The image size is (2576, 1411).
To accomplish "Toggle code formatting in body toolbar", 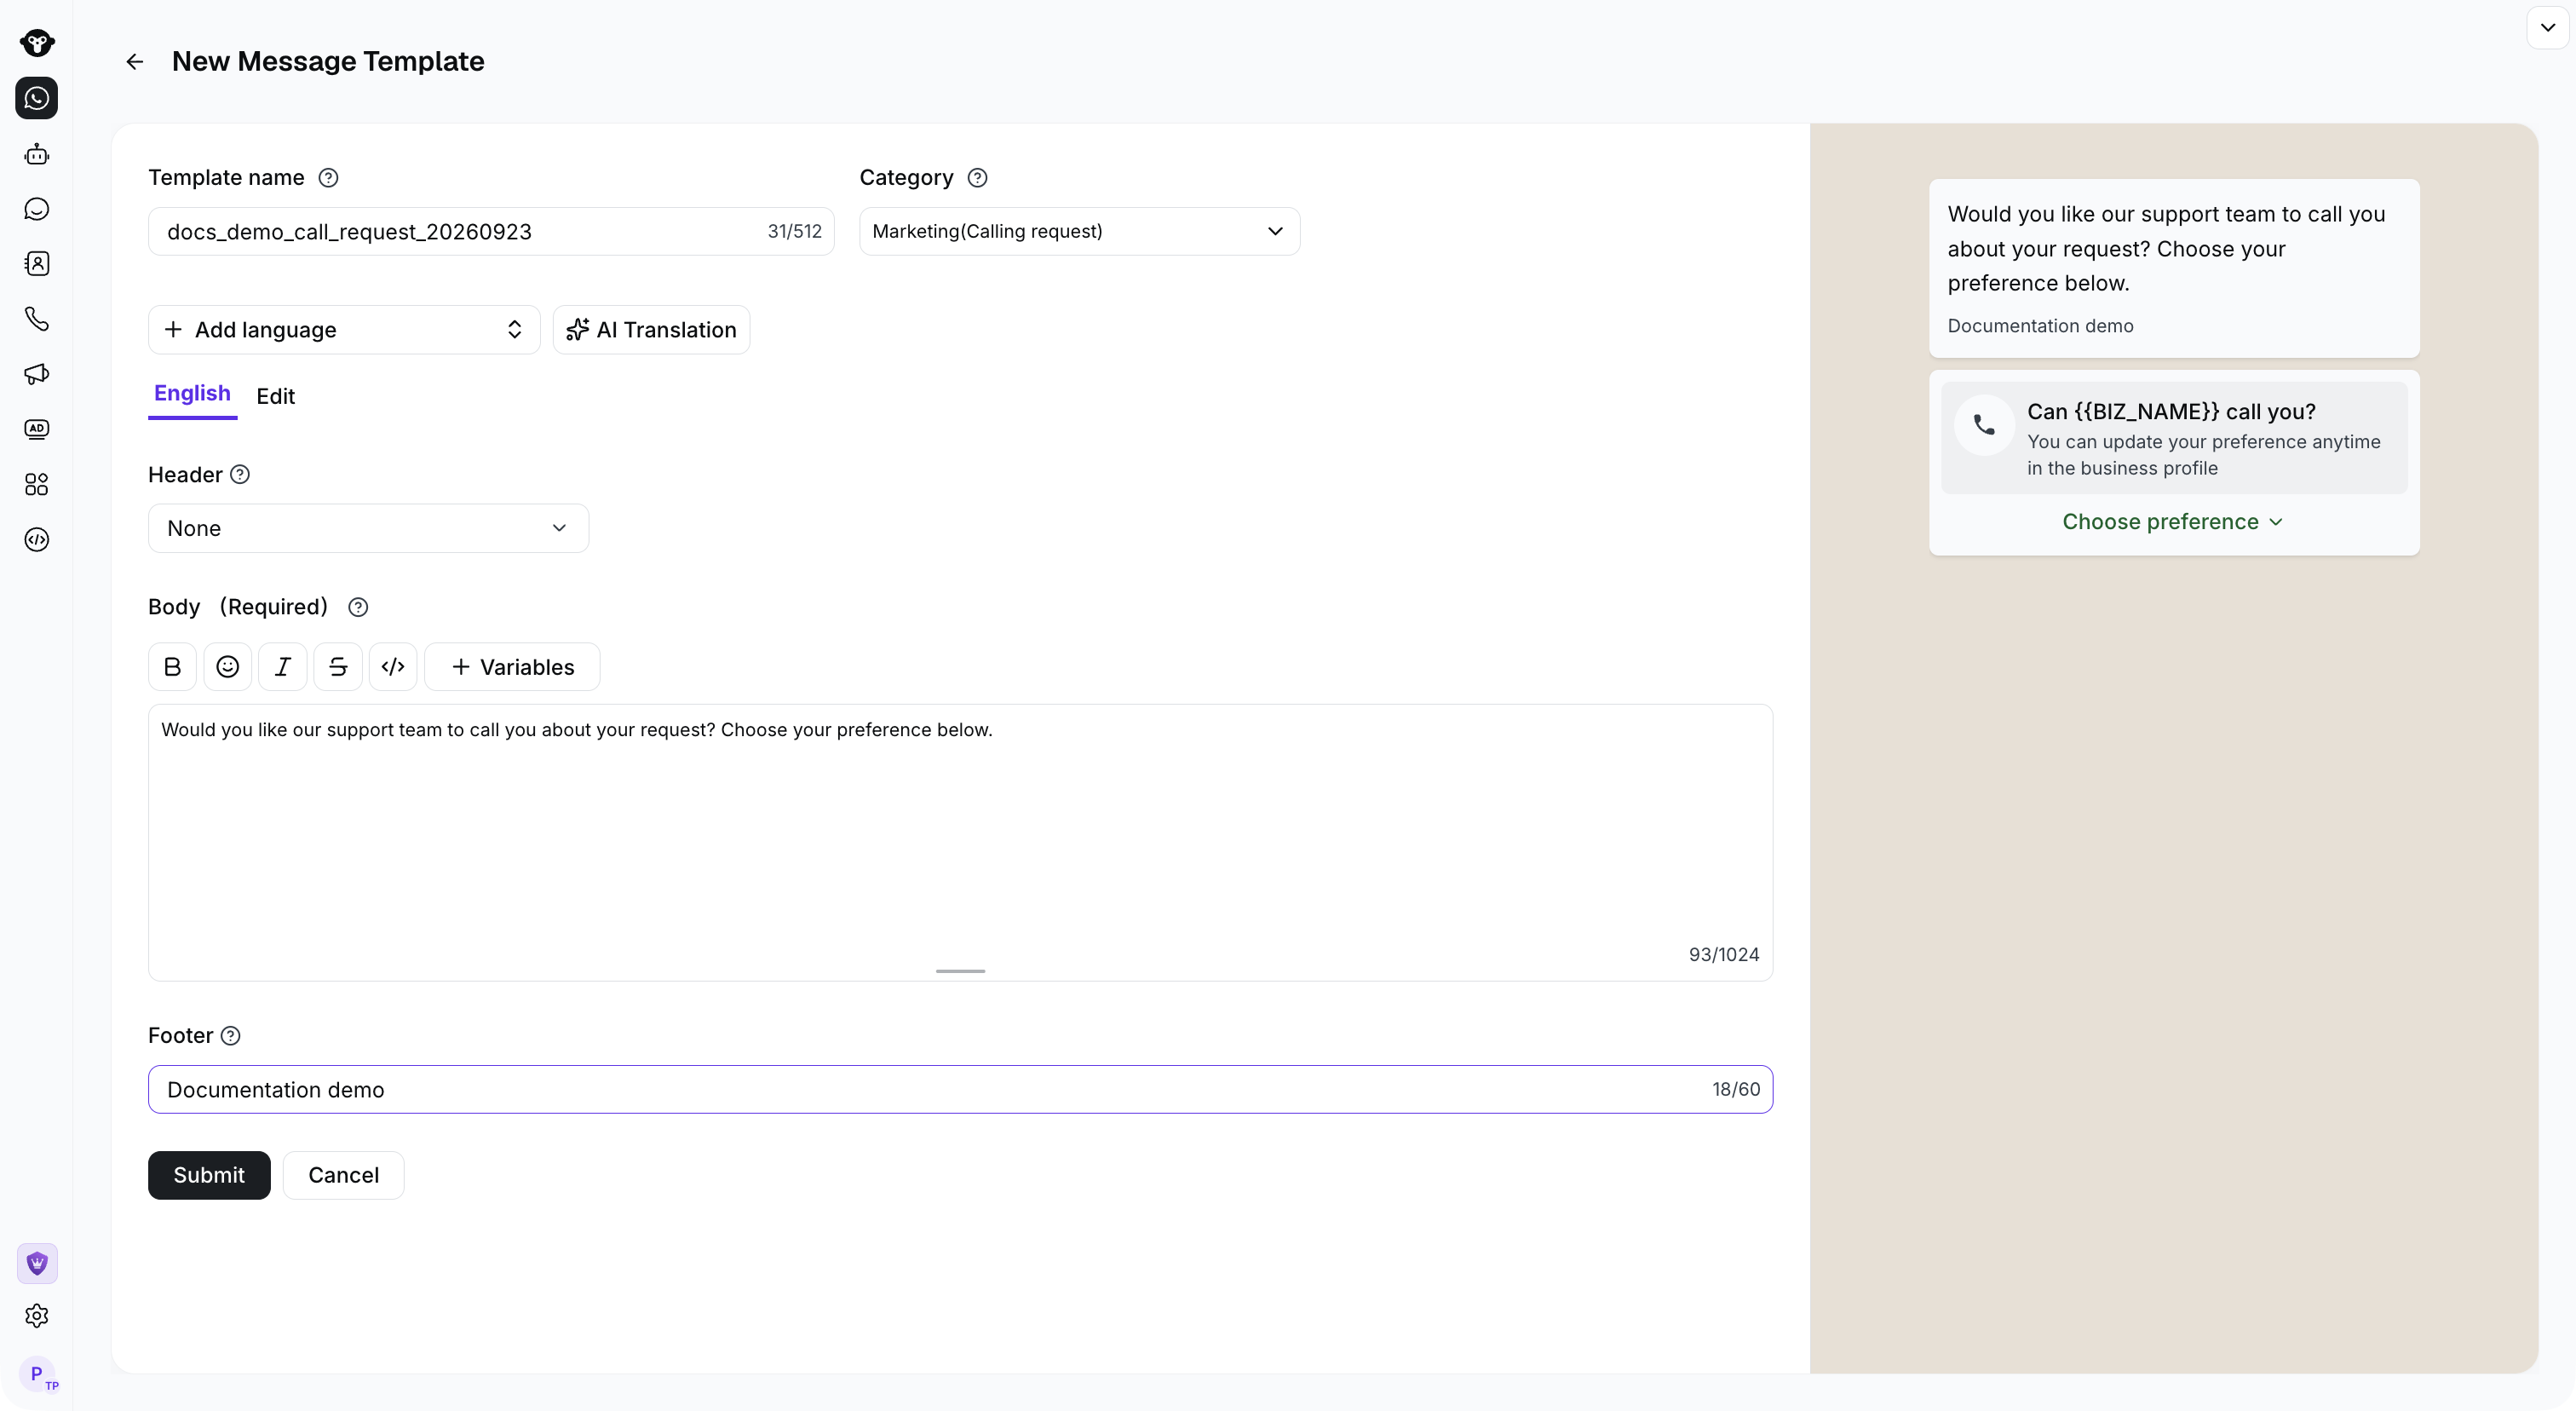I will (393, 667).
